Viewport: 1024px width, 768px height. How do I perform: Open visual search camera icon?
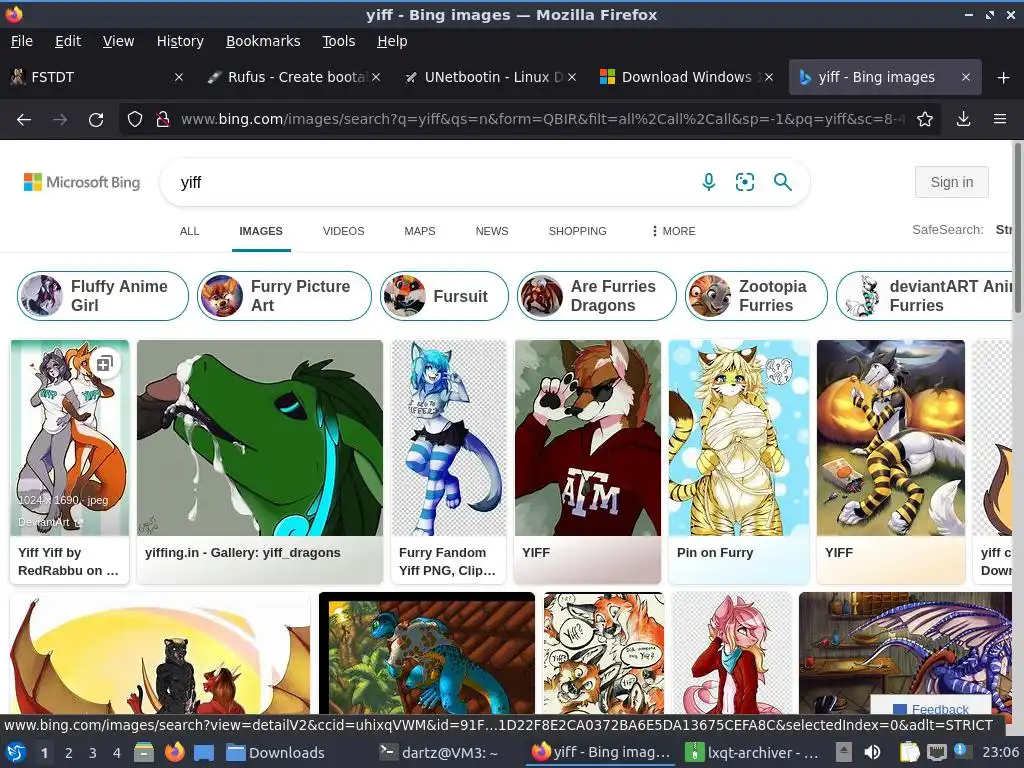pos(744,182)
